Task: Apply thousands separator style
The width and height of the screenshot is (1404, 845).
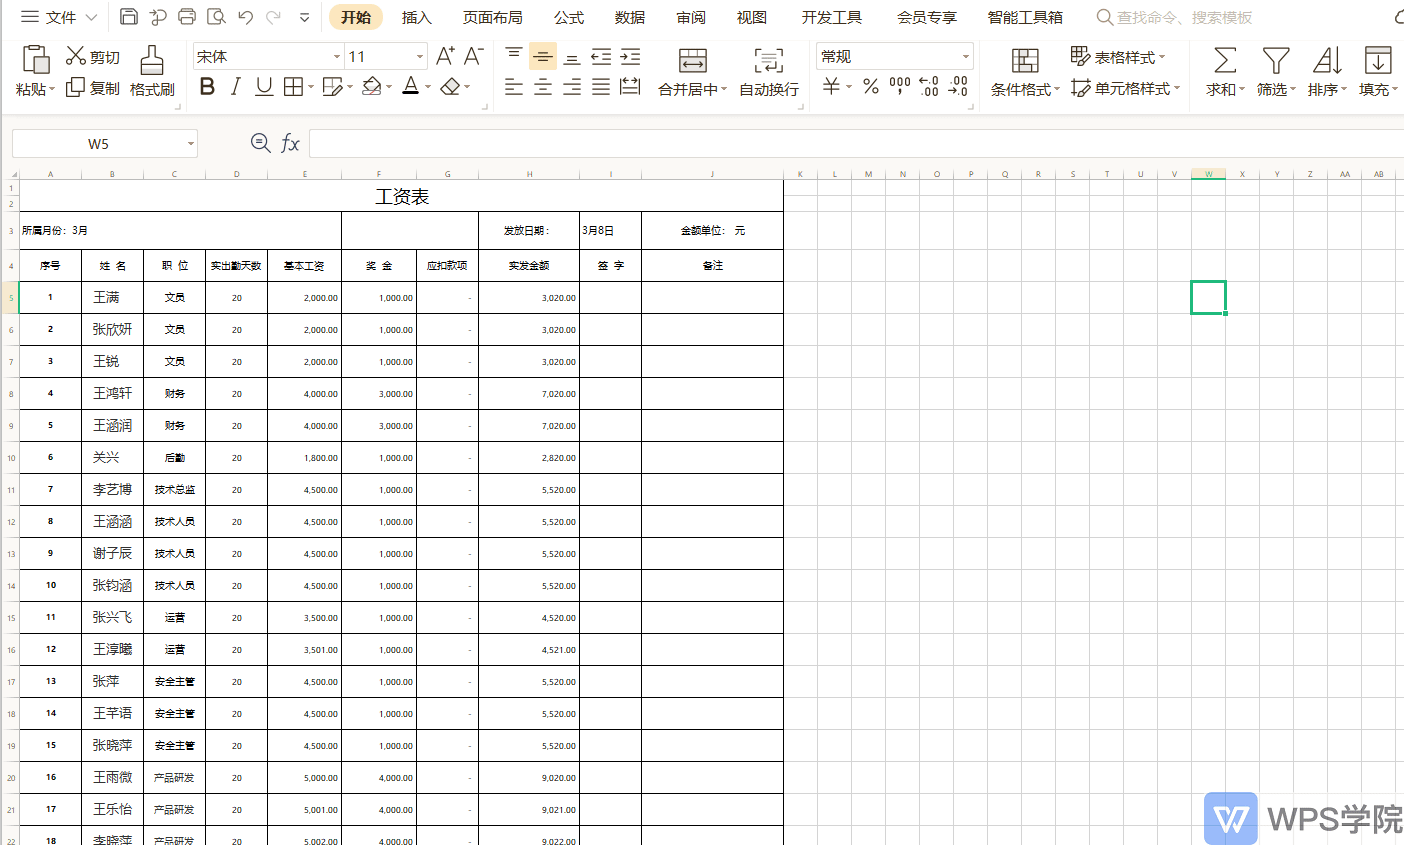Action: tap(900, 86)
